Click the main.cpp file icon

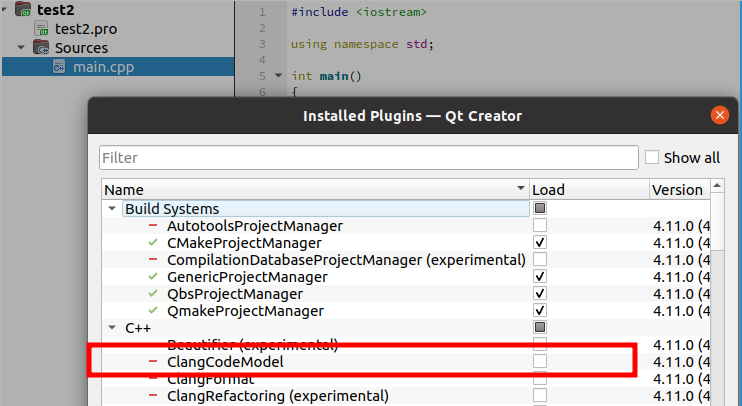[x=59, y=67]
